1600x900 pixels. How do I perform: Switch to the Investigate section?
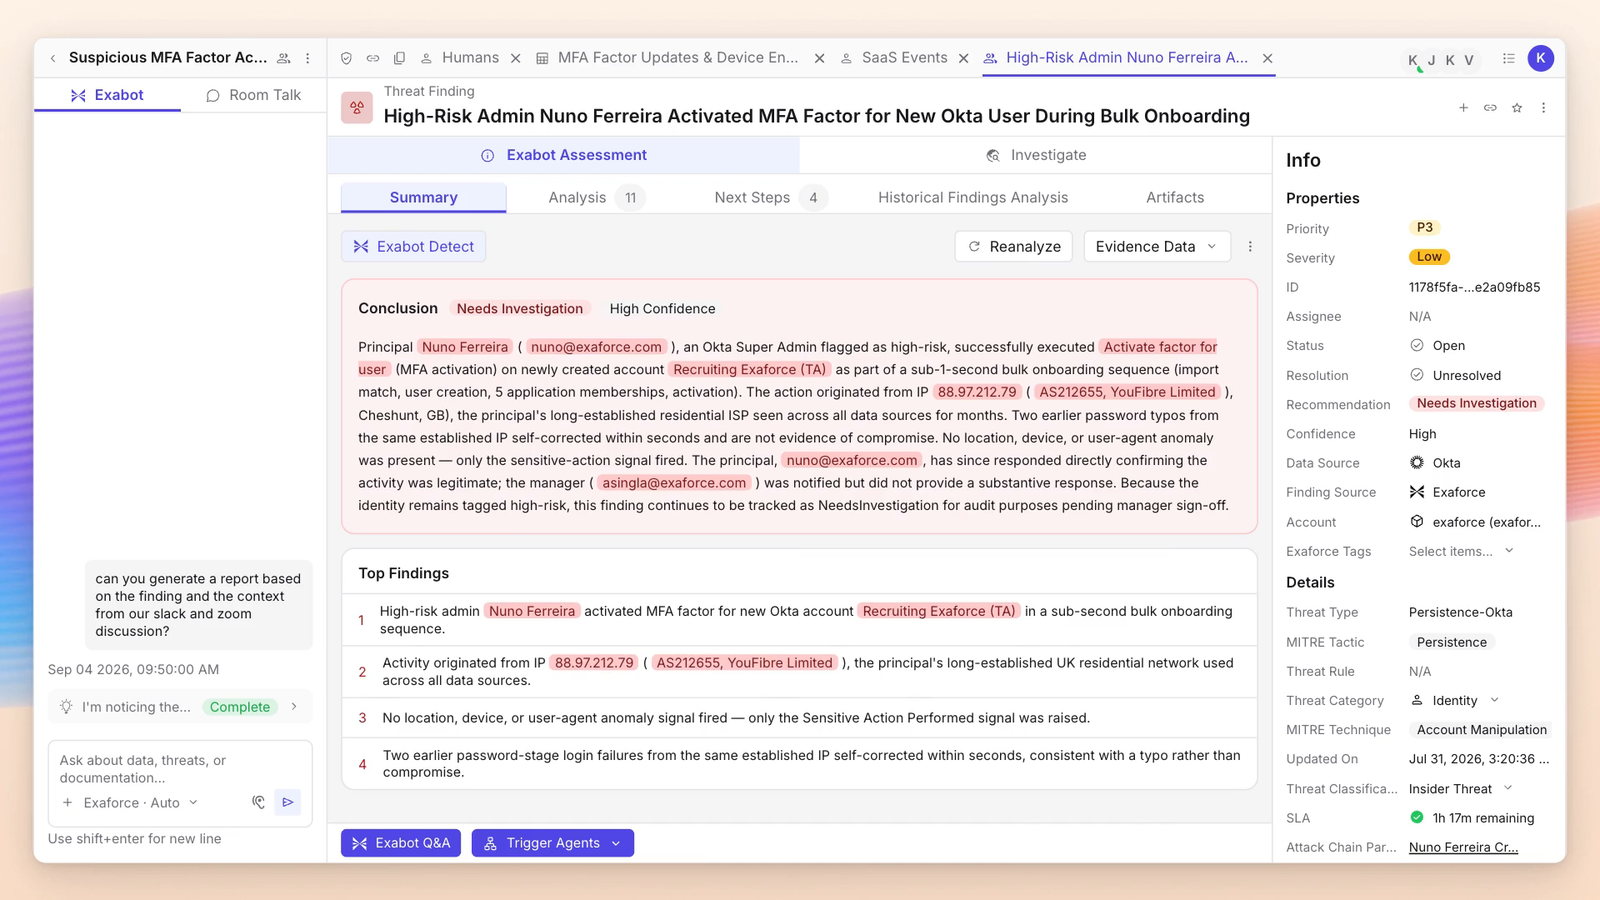coord(1036,155)
